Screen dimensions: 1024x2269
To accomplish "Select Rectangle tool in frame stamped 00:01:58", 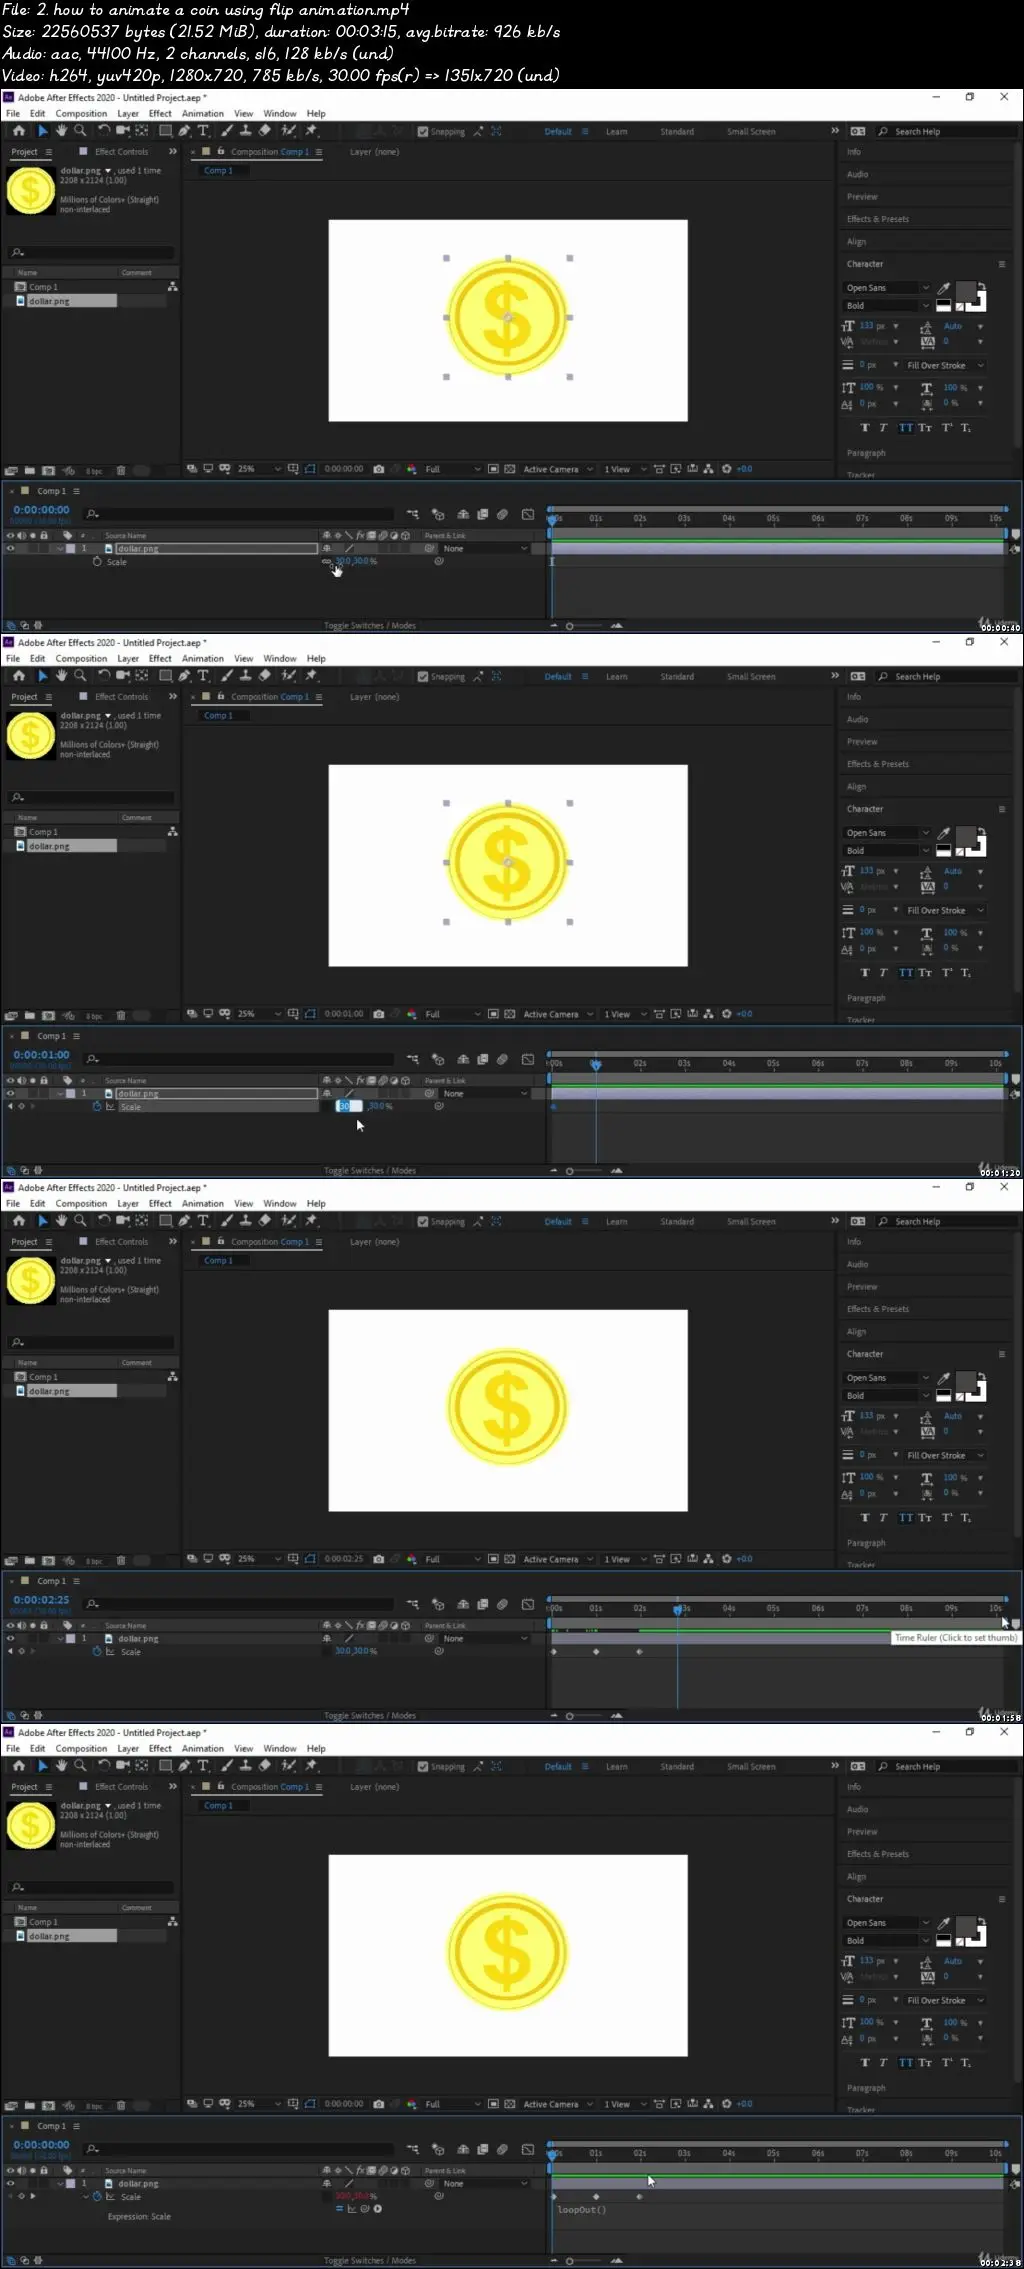I will (x=165, y=1221).
